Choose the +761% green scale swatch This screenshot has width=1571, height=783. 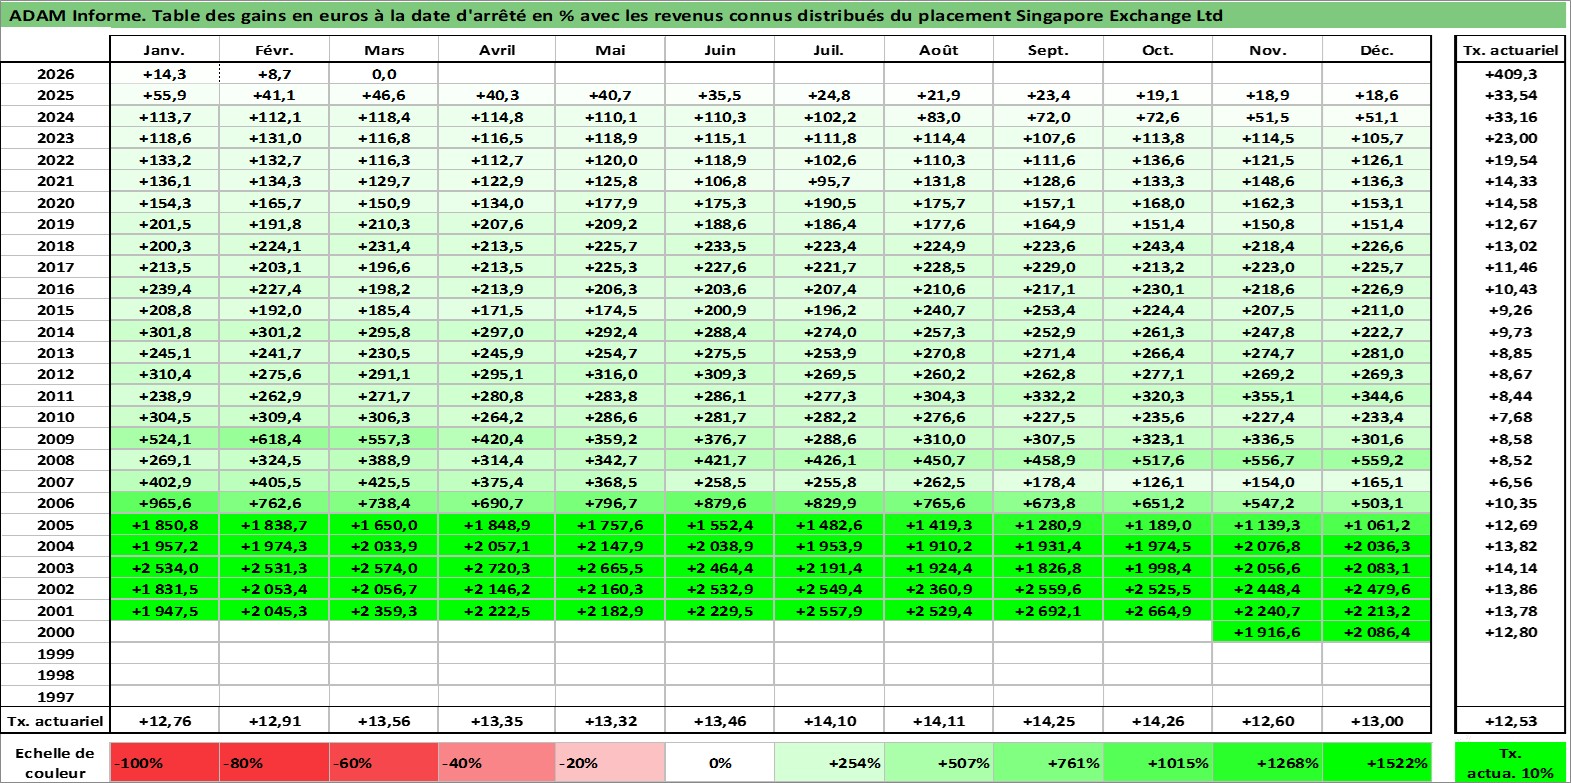tap(1048, 762)
